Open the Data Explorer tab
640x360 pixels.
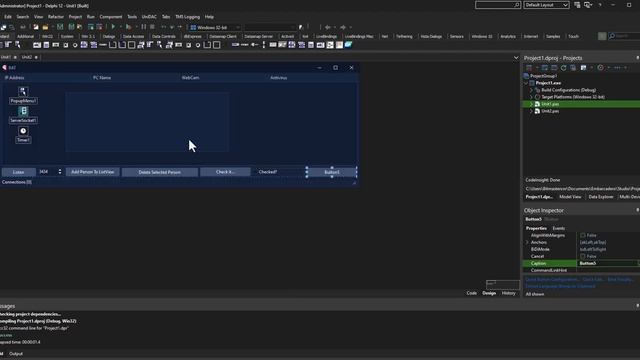(x=601, y=197)
